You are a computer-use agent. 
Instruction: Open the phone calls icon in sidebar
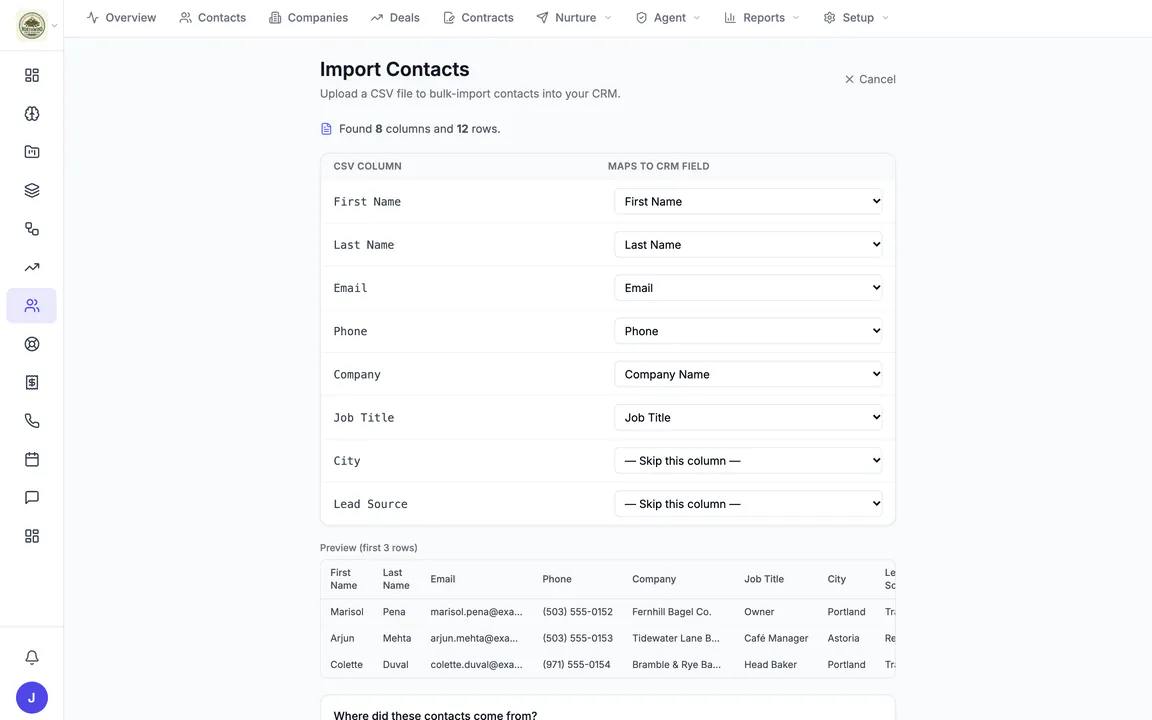[x=32, y=421]
